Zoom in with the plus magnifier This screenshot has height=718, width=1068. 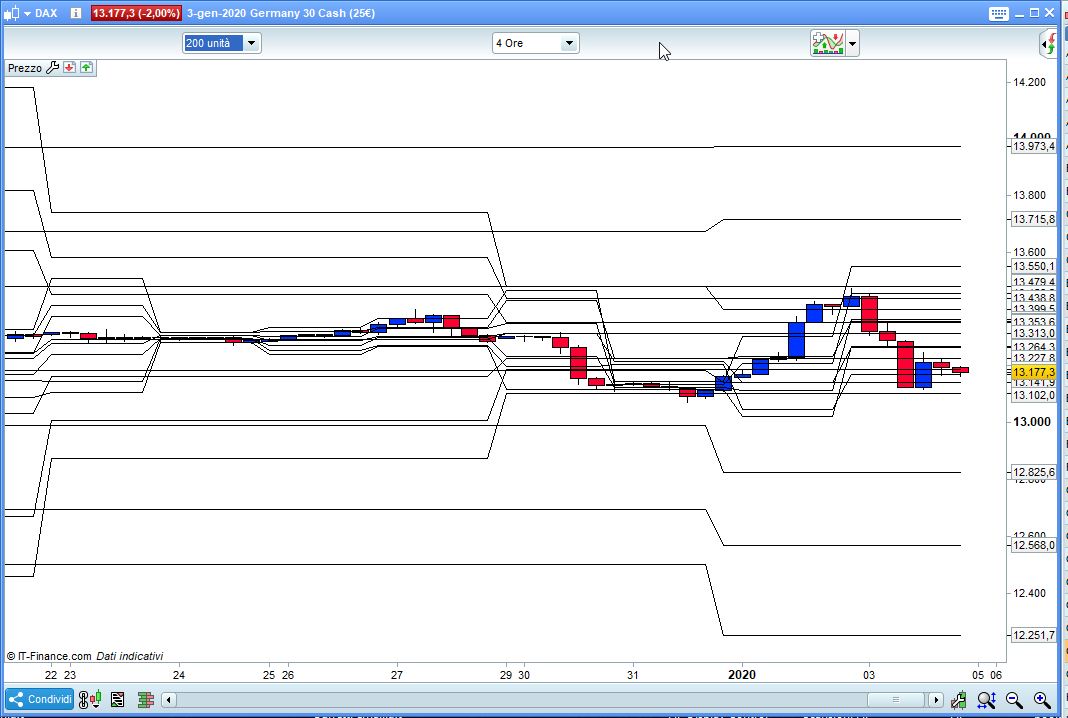1042,700
